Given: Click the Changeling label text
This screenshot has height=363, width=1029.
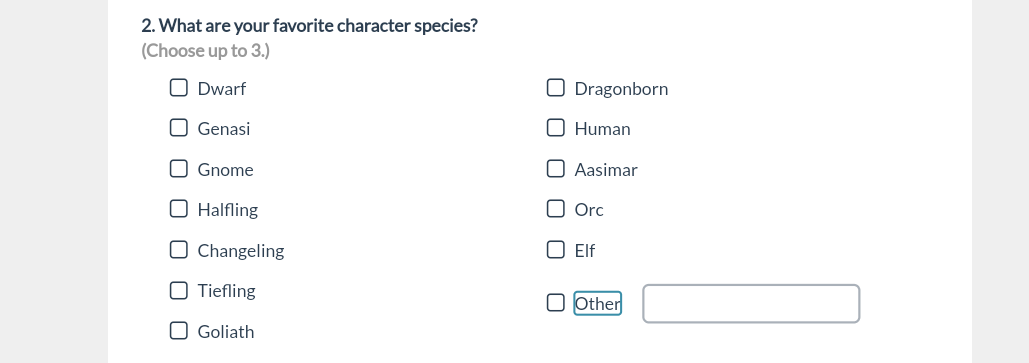Looking at the screenshot, I should pos(241,251).
